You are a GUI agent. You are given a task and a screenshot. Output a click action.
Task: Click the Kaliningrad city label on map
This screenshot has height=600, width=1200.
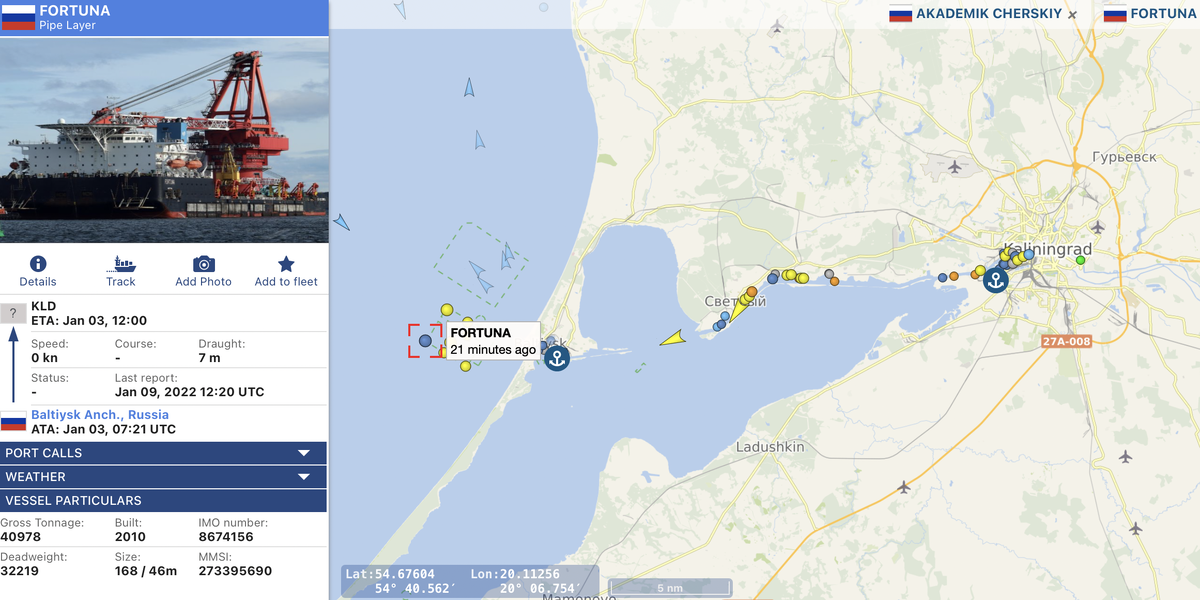(1049, 249)
